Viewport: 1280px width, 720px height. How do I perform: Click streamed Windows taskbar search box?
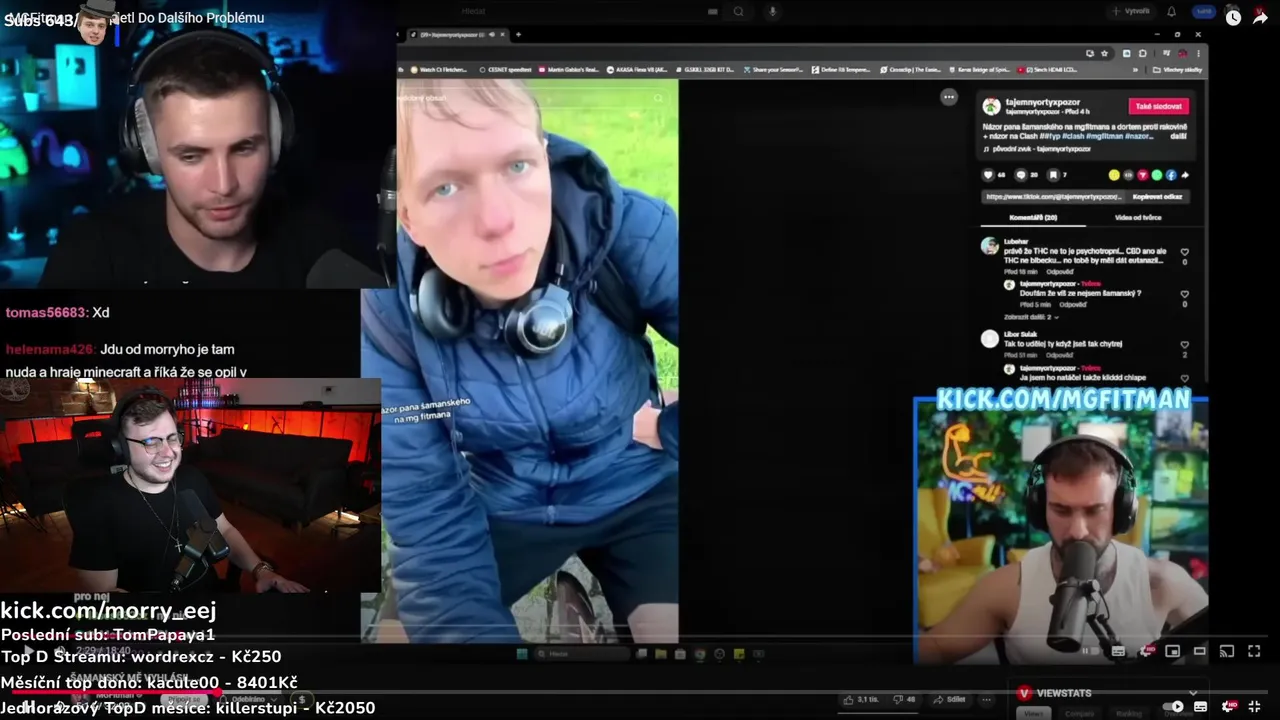[x=581, y=654]
